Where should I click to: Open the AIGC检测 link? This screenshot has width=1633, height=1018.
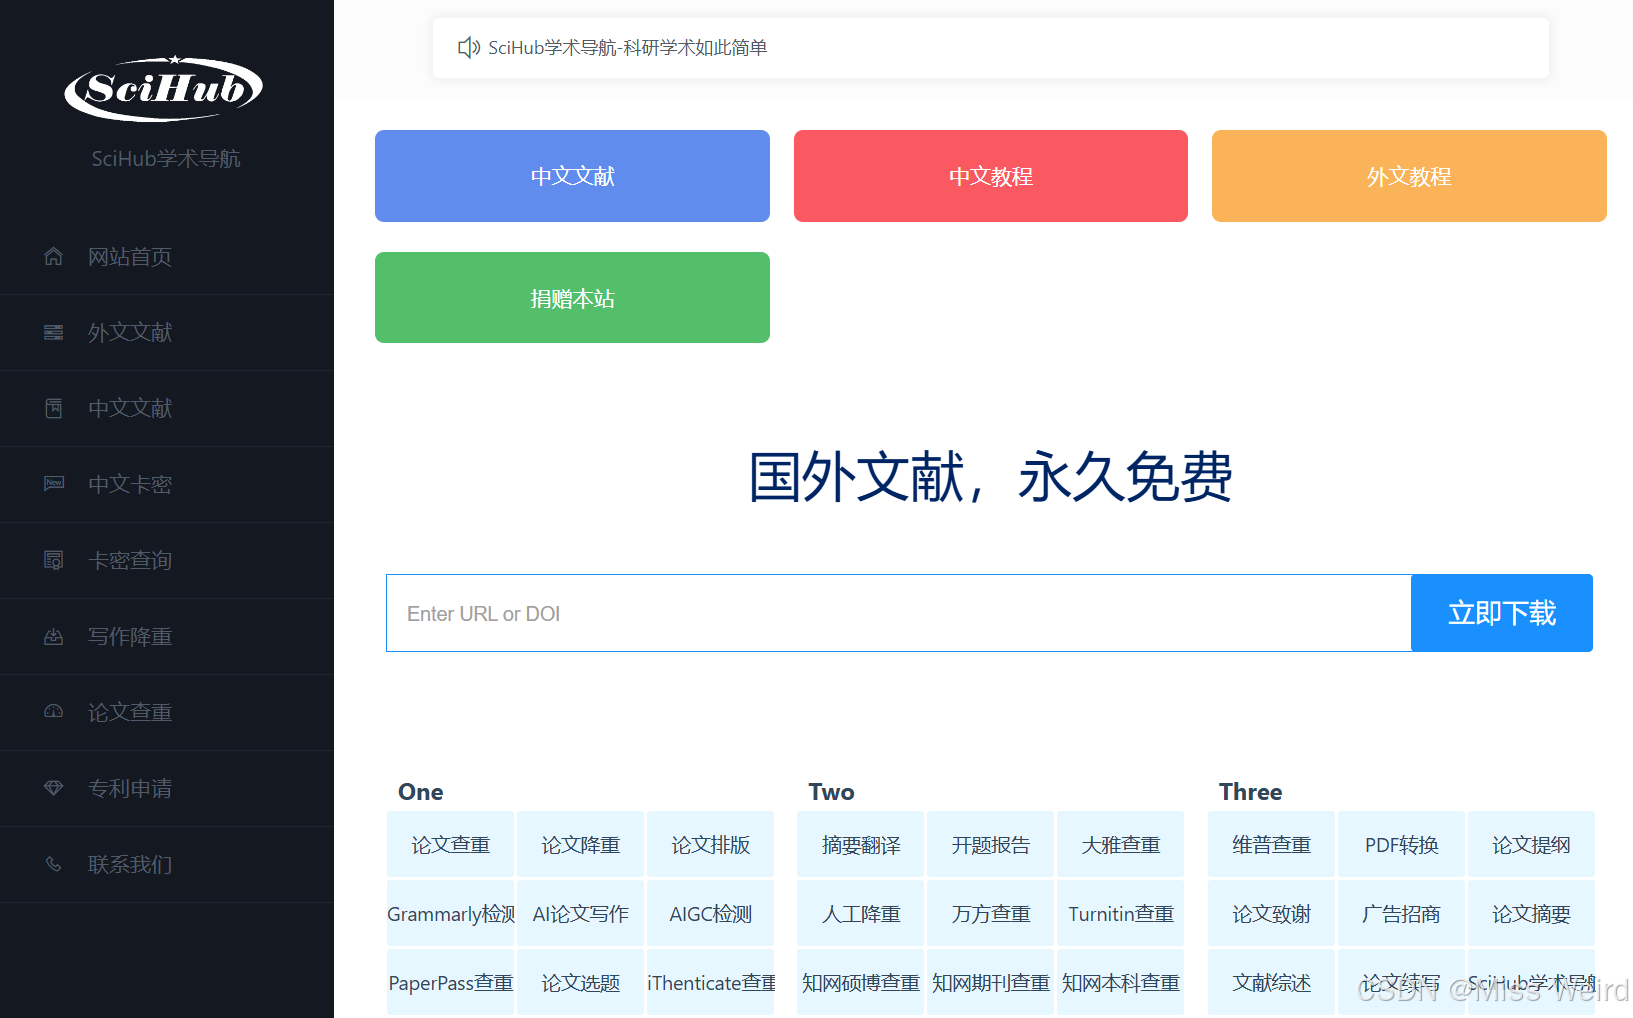pos(711,914)
